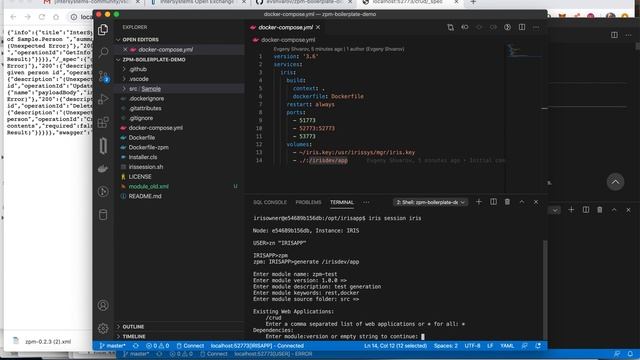The height and width of the screenshot is (360, 640).
Task: Click the Synchronize Changes icon in status bar
Action: [136, 346]
